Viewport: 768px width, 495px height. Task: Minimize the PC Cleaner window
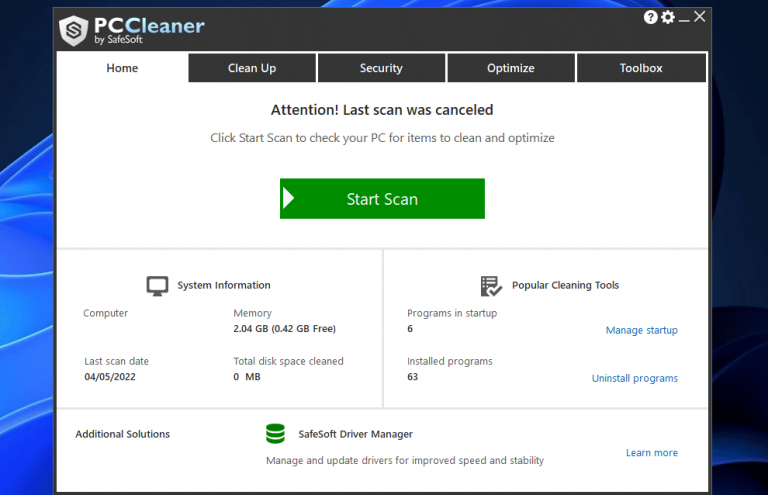click(684, 20)
